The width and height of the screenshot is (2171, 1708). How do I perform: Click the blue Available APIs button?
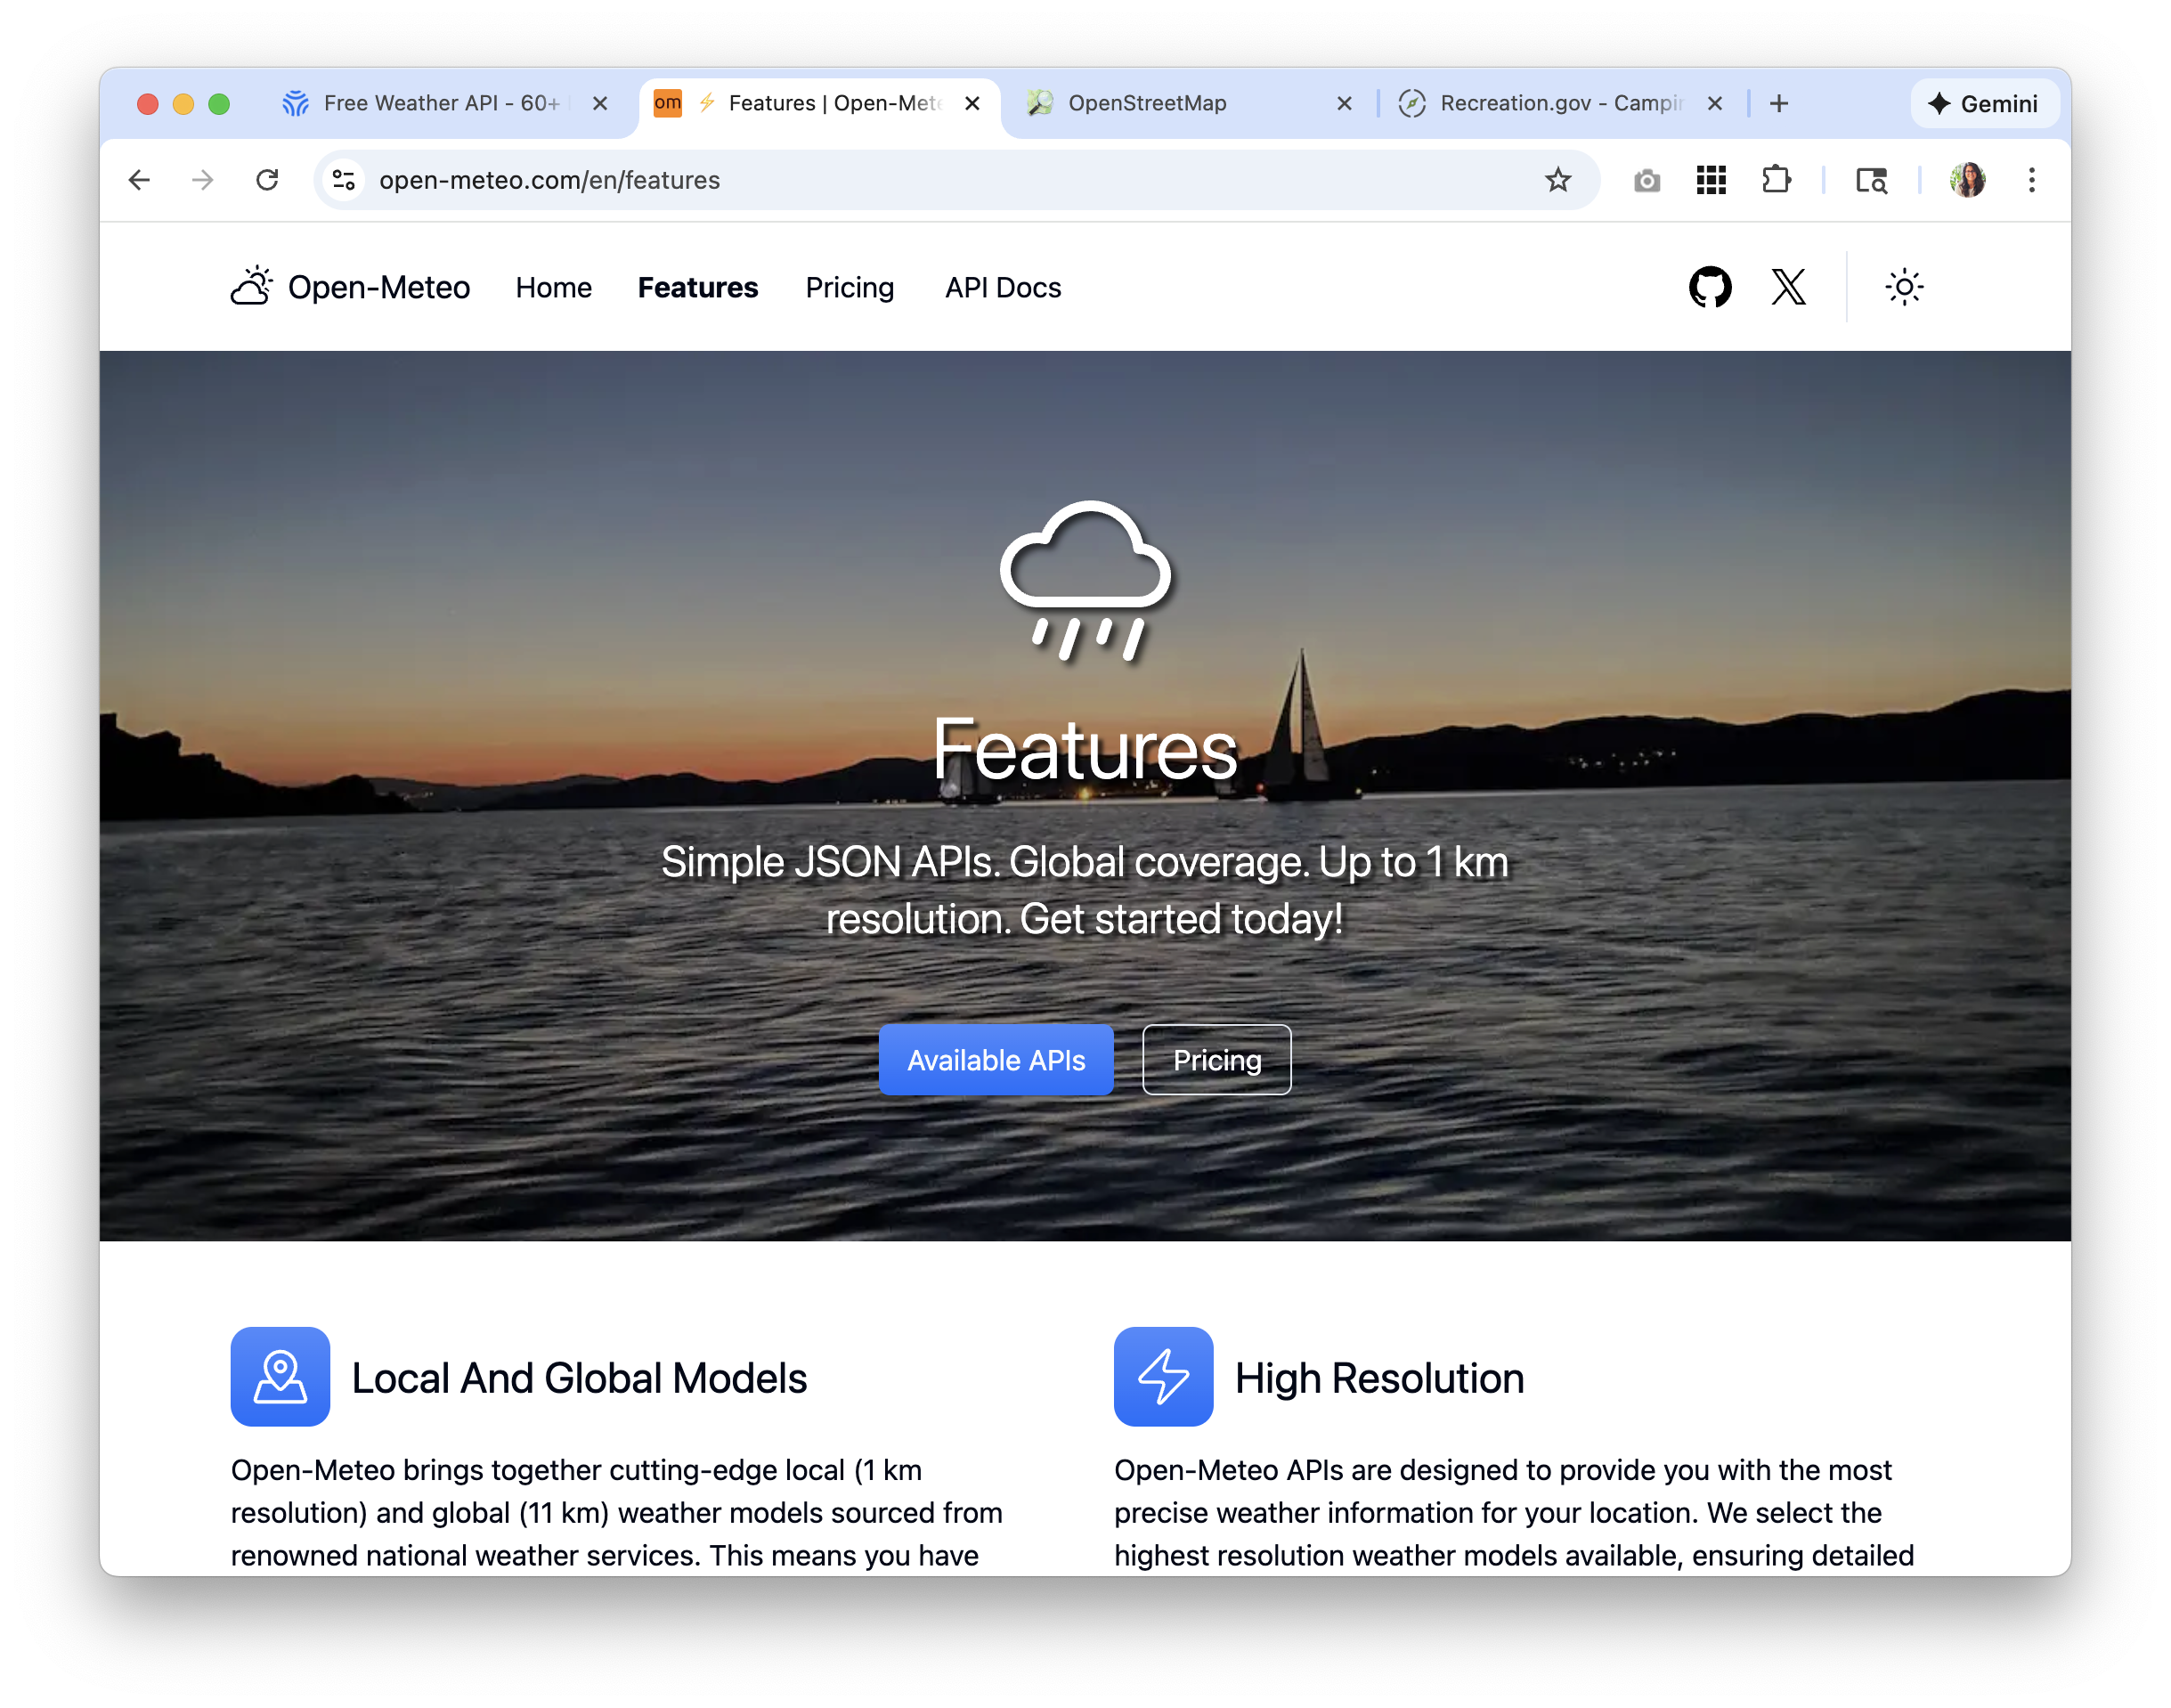click(995, 1060)
